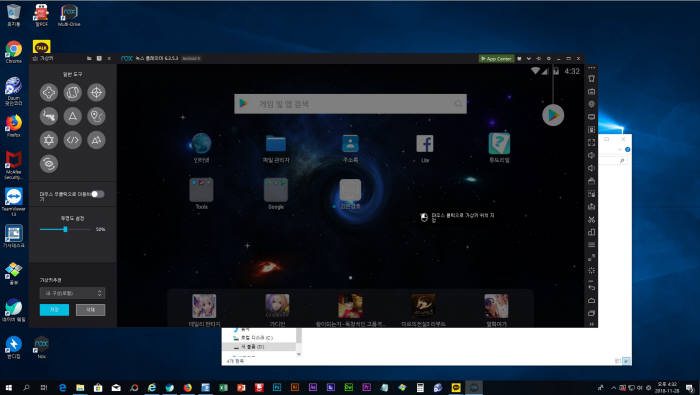Click the blue save button
The image size is (700, 395).
coord(54,310)
